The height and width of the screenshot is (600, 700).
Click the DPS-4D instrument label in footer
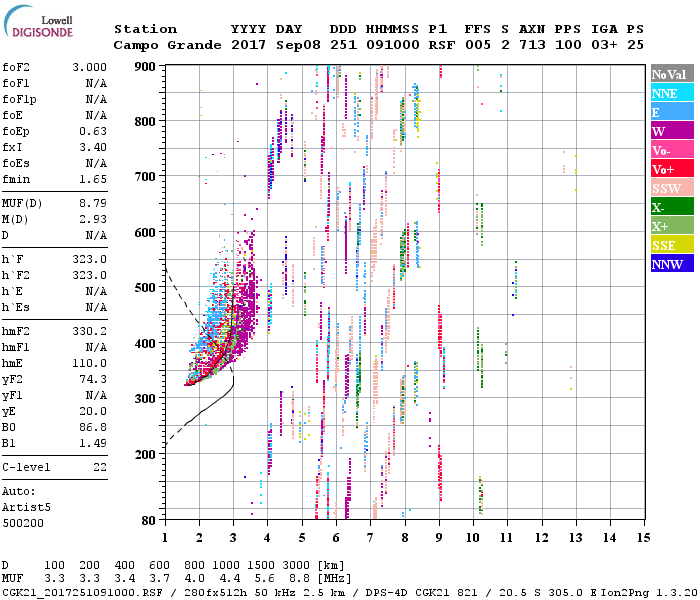[386, 592]
